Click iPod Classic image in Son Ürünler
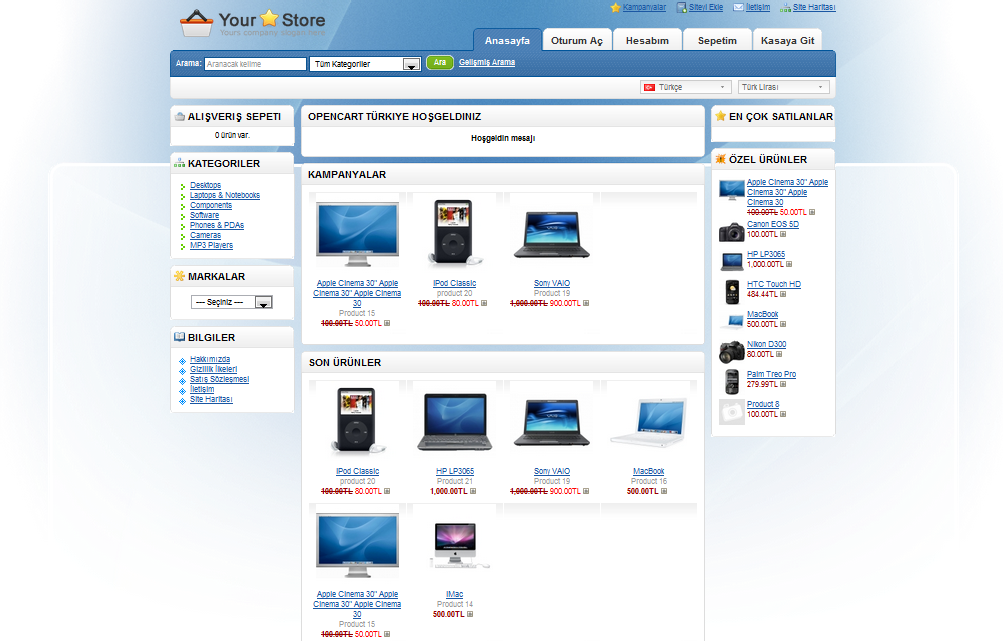This screenshot has height=641, width=1003. (358, 420)
